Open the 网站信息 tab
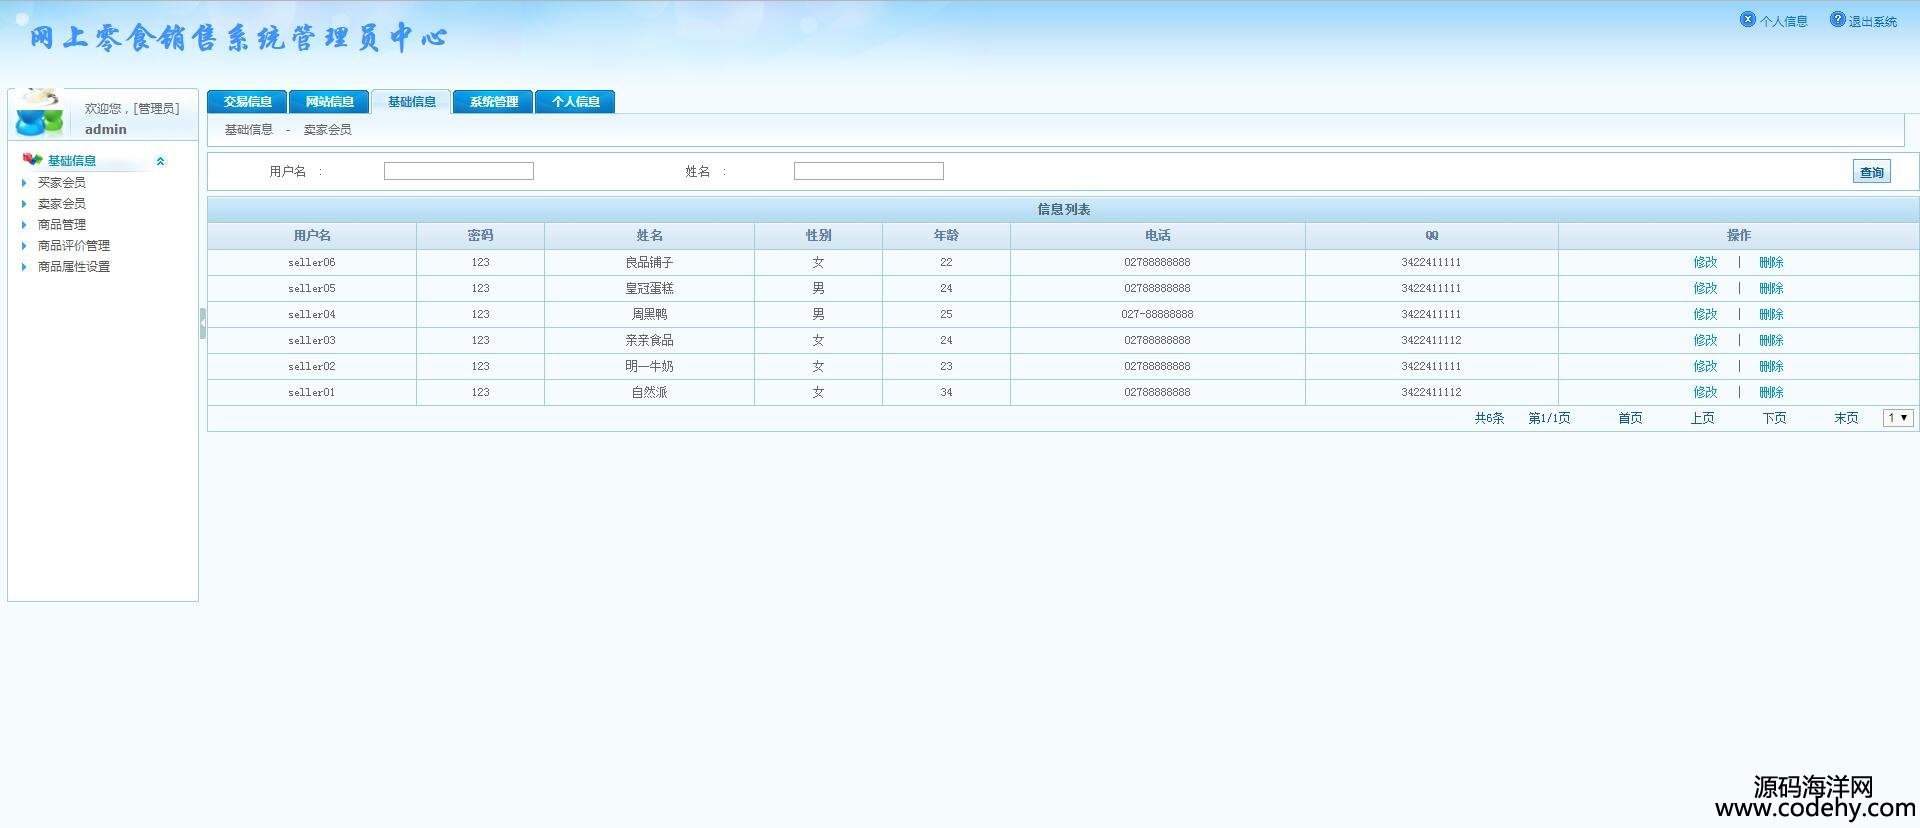This screenshot has height=828, width=1920. pos(329,102)
